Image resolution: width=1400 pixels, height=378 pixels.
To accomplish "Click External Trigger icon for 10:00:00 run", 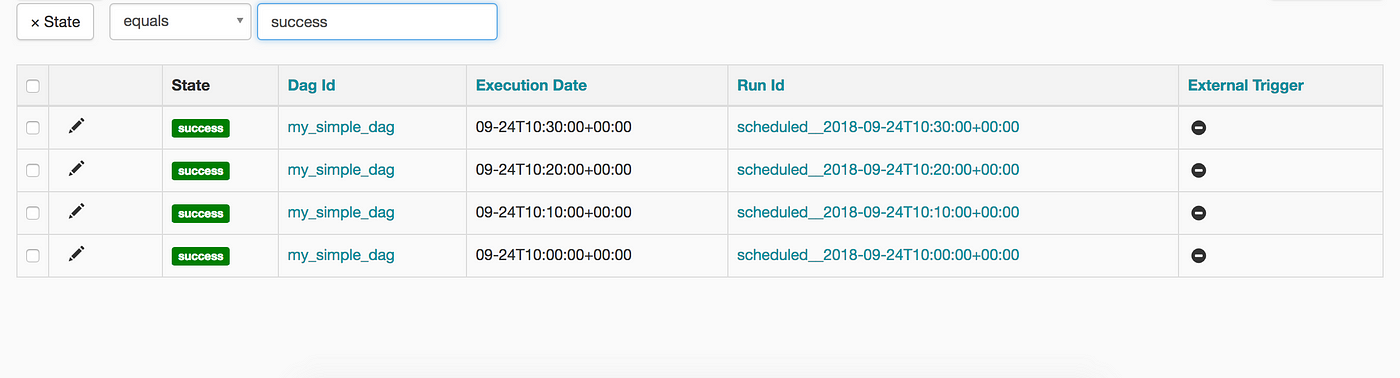I will tap(1198, 256).
